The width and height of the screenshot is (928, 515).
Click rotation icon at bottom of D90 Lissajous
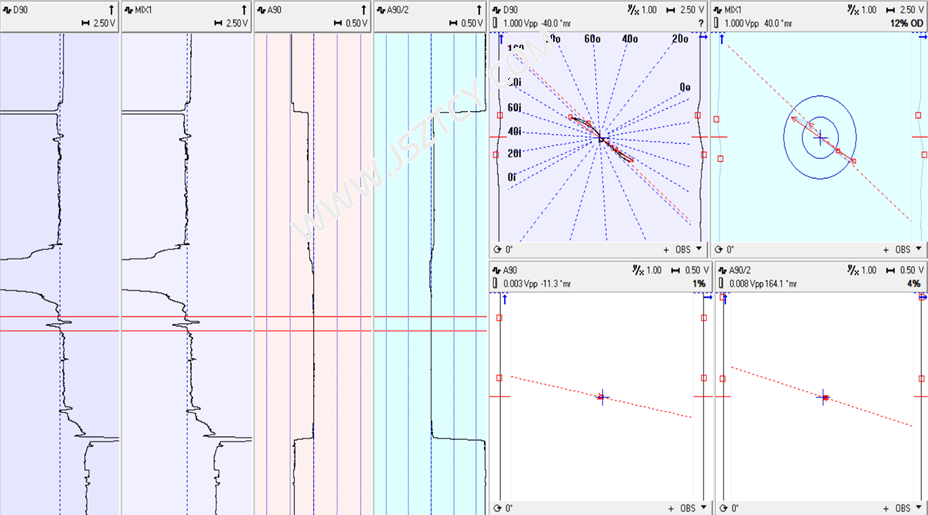(497, 249)
